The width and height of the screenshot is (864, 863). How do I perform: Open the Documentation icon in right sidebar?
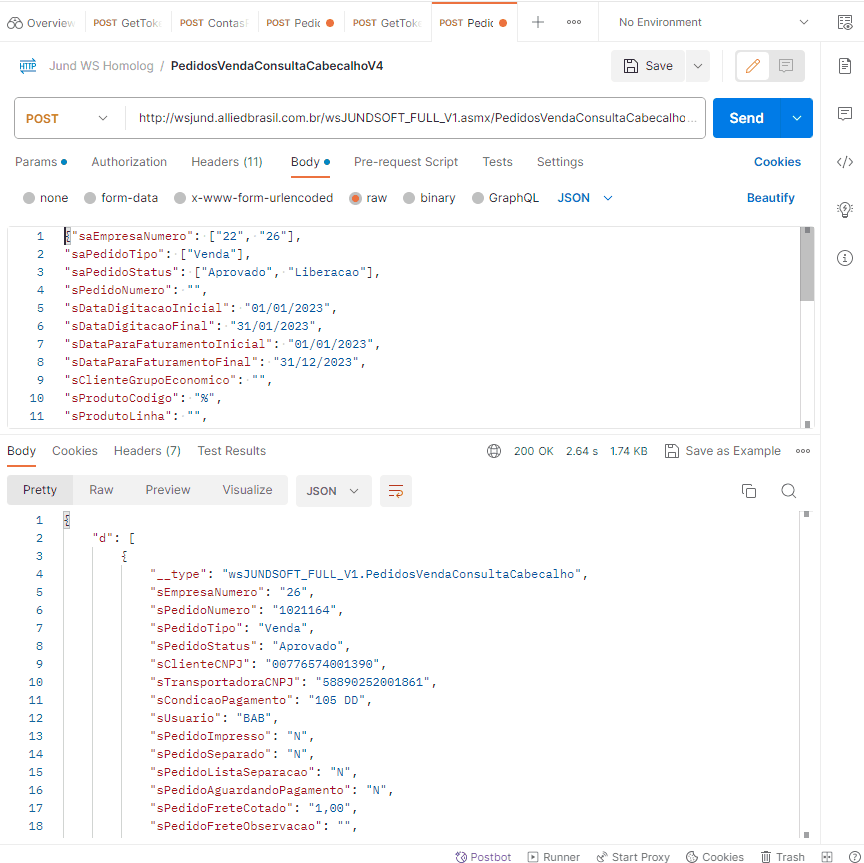tap(844, 66)
